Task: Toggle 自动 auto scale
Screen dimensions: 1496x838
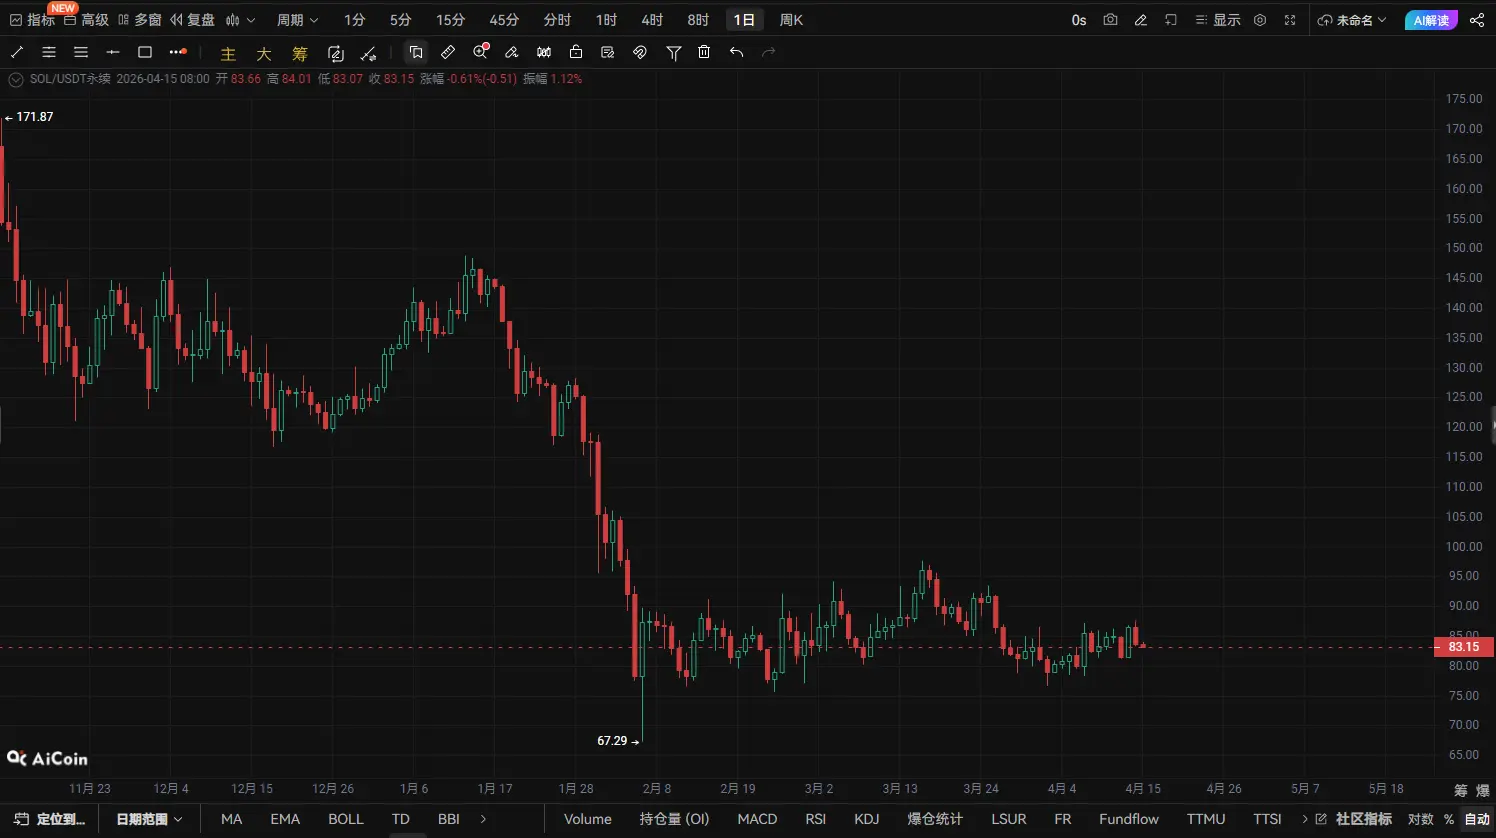Action: [1477, 819]
